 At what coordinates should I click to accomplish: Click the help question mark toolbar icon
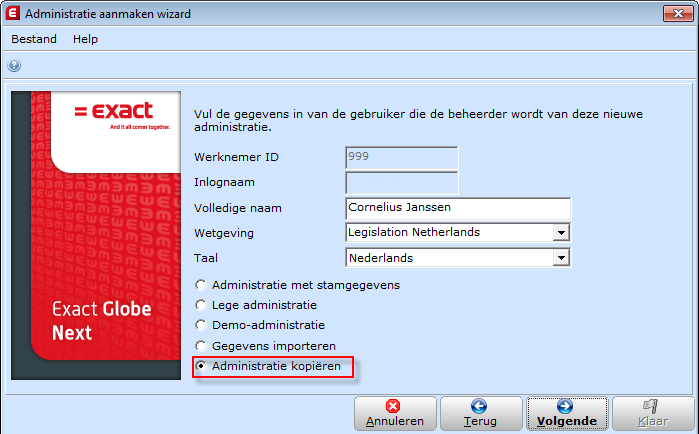pyautogui.click(x=14, y=66)
